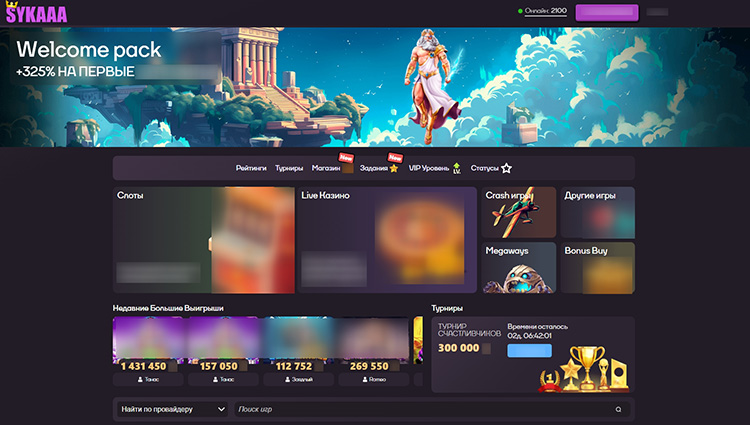Open the Рейтинги menu item
This screenshot has height=425, width=750.
pos(251,168)
